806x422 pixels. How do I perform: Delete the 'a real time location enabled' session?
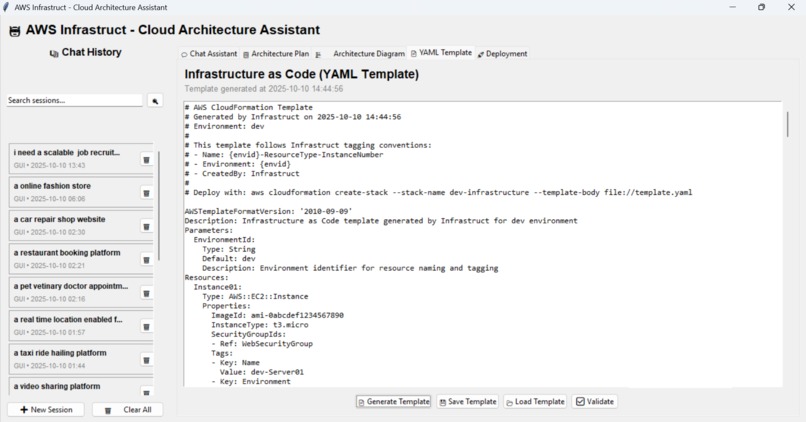point(146,327)
